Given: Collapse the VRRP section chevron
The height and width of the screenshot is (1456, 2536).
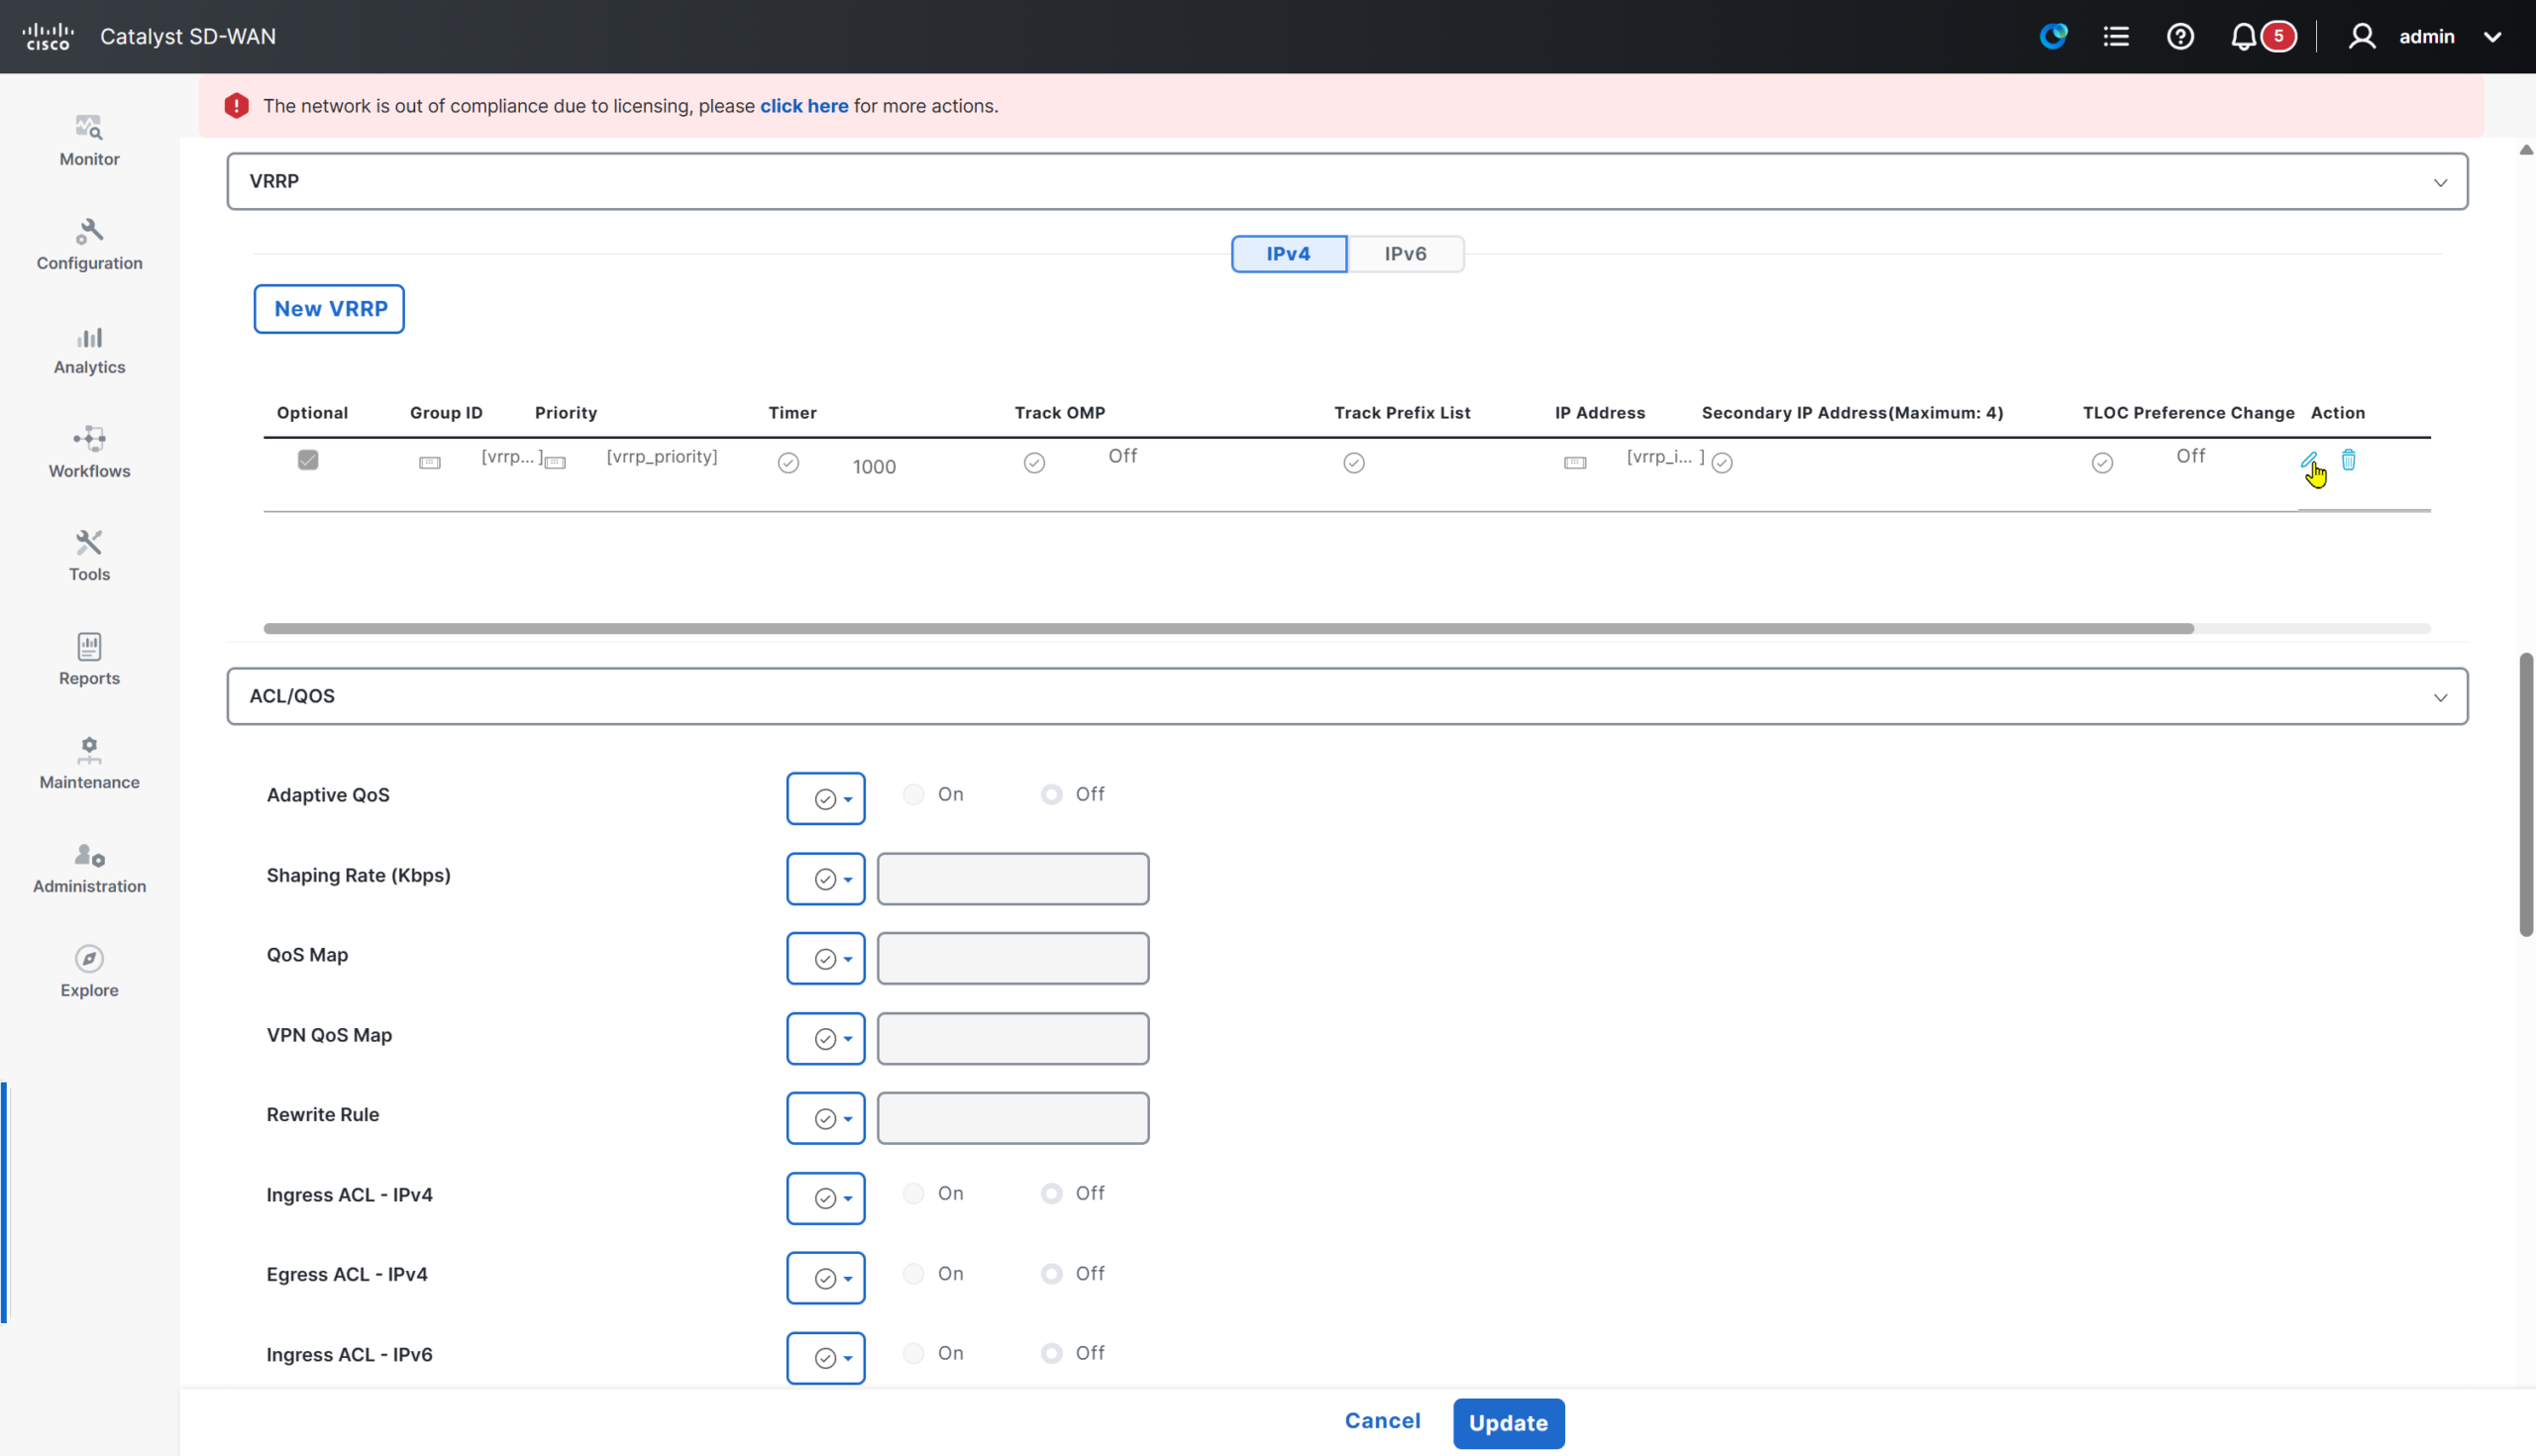Looking at the screenshot, I should click(x=2440, y=182).
